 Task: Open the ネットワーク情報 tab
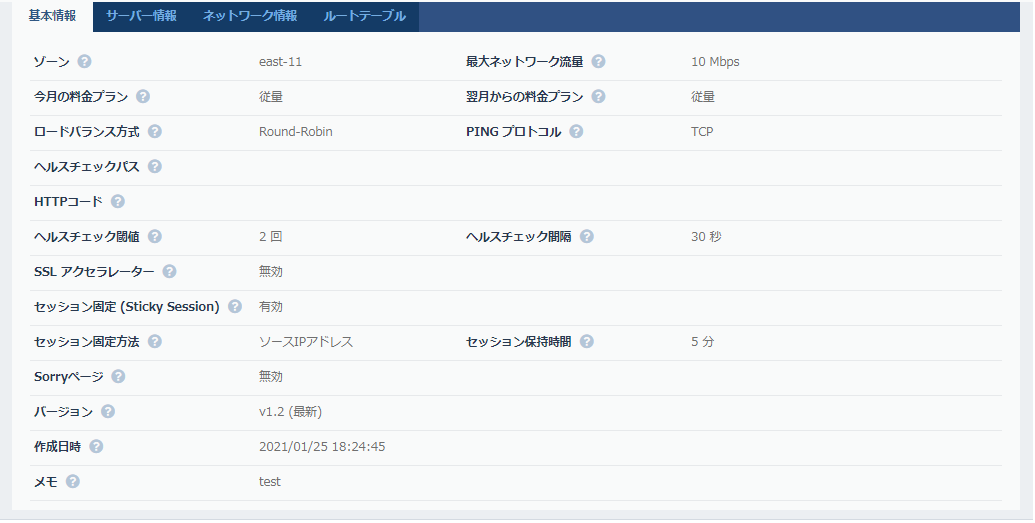[249, 16]
